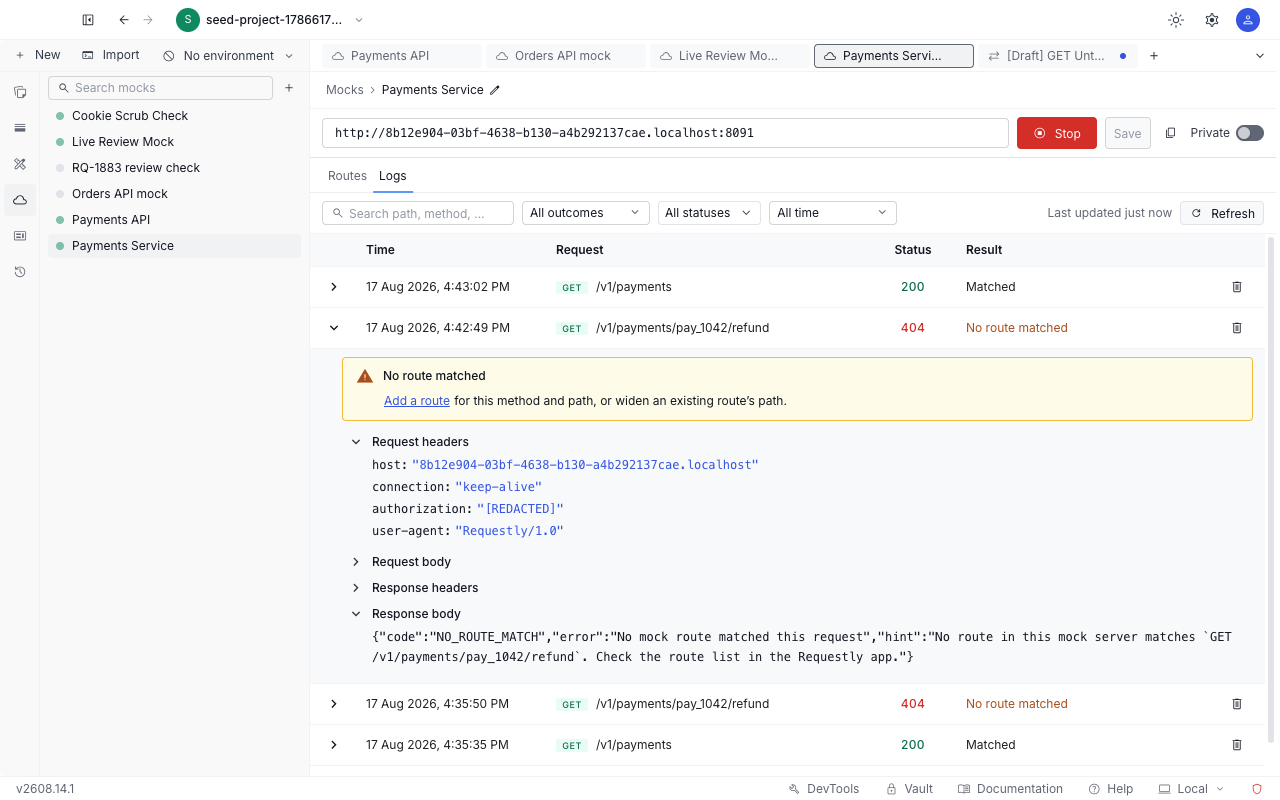This screenshot has height=800, width=1280.
Task: Delete the 4:42:49 PM log entry
Action: click(x=1237, y=328)
